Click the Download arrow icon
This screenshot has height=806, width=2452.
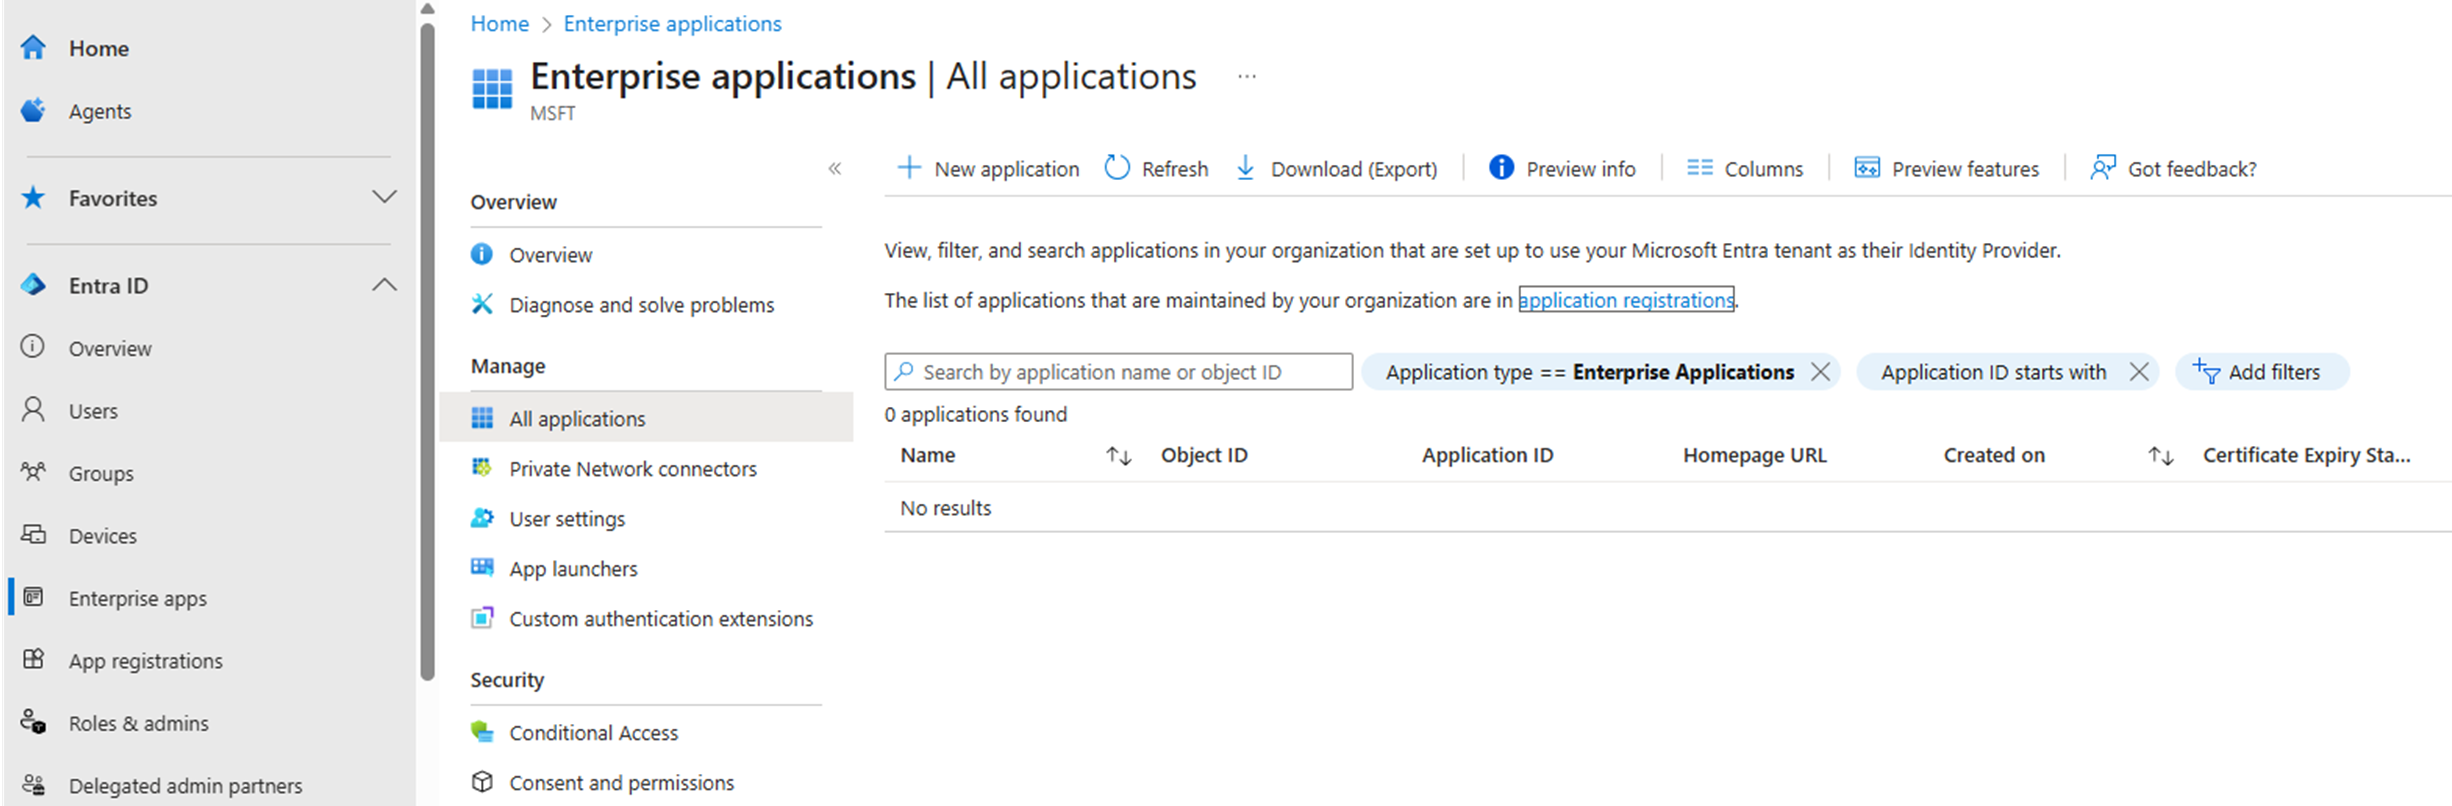coord(1246,168)
